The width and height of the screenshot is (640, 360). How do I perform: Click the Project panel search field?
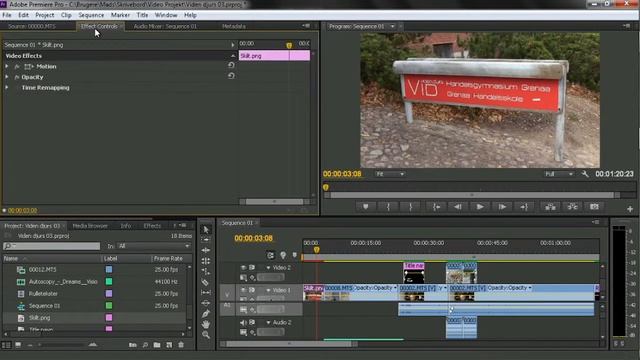[x=51, y=246]
